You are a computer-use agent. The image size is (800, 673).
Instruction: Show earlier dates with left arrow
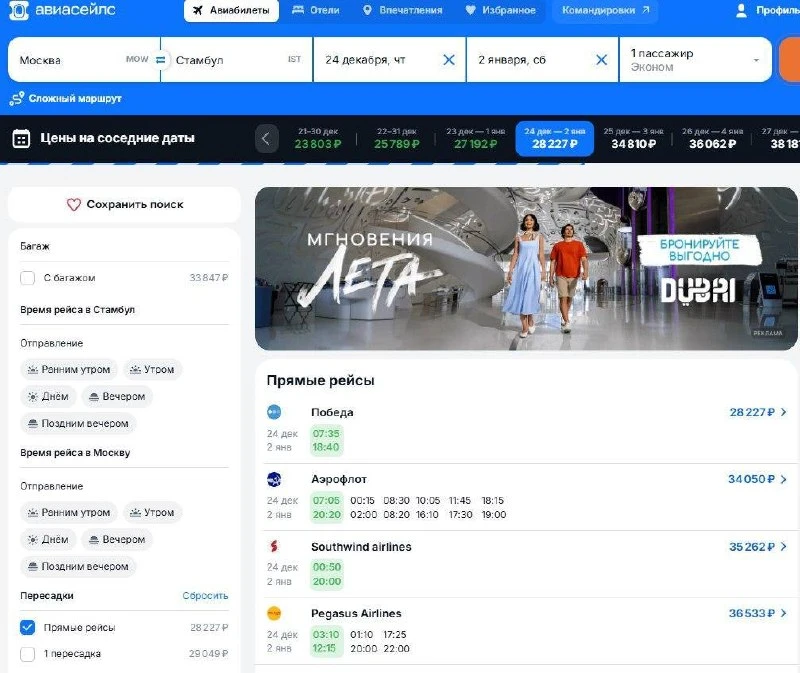[266, 138]
